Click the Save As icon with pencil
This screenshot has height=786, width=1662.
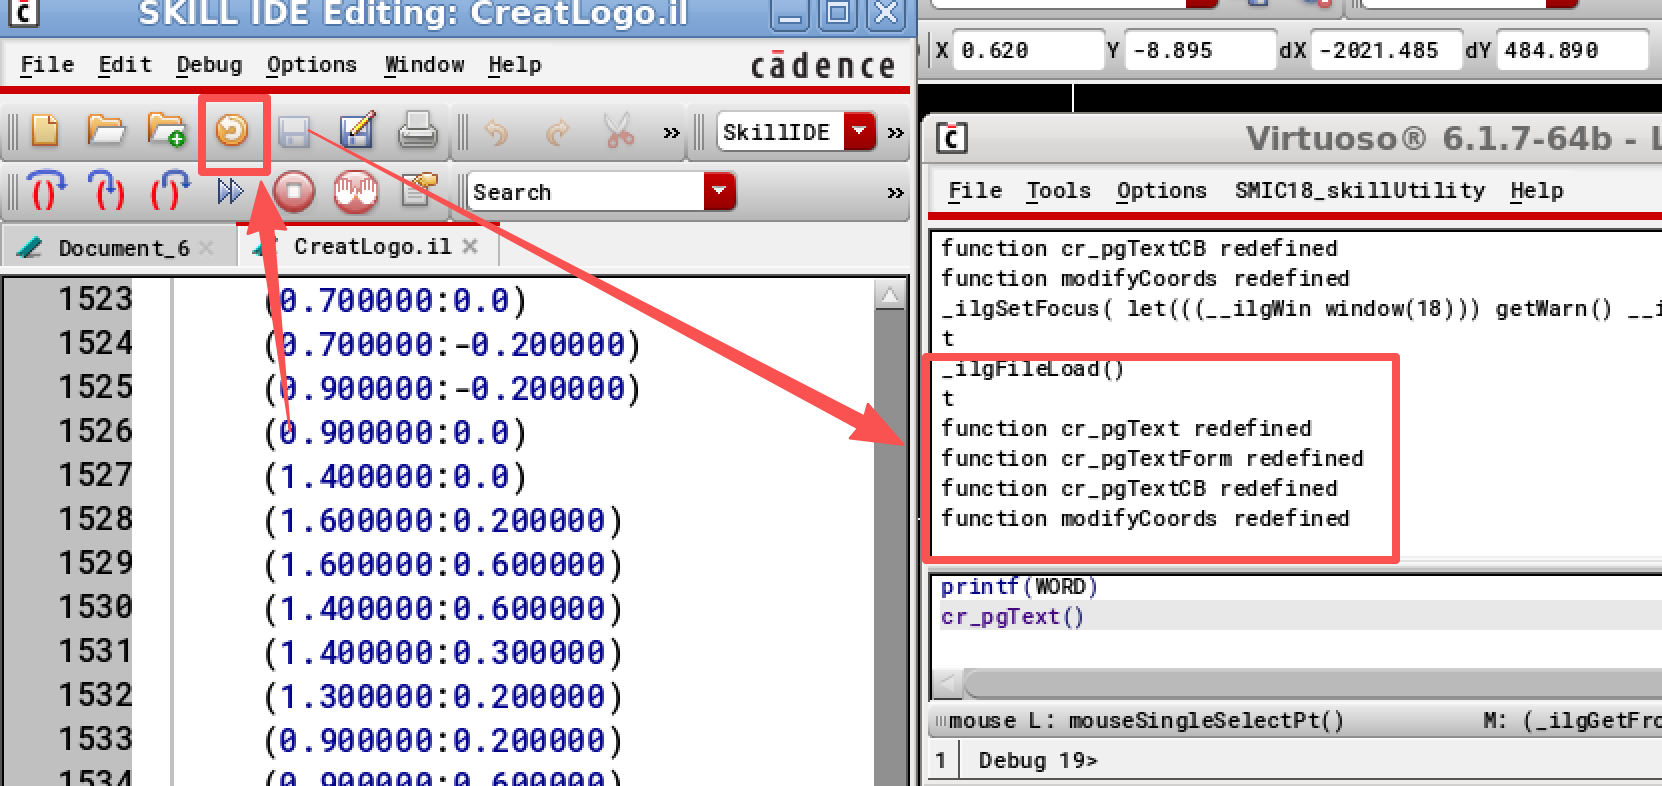click(x=357, y=130)
